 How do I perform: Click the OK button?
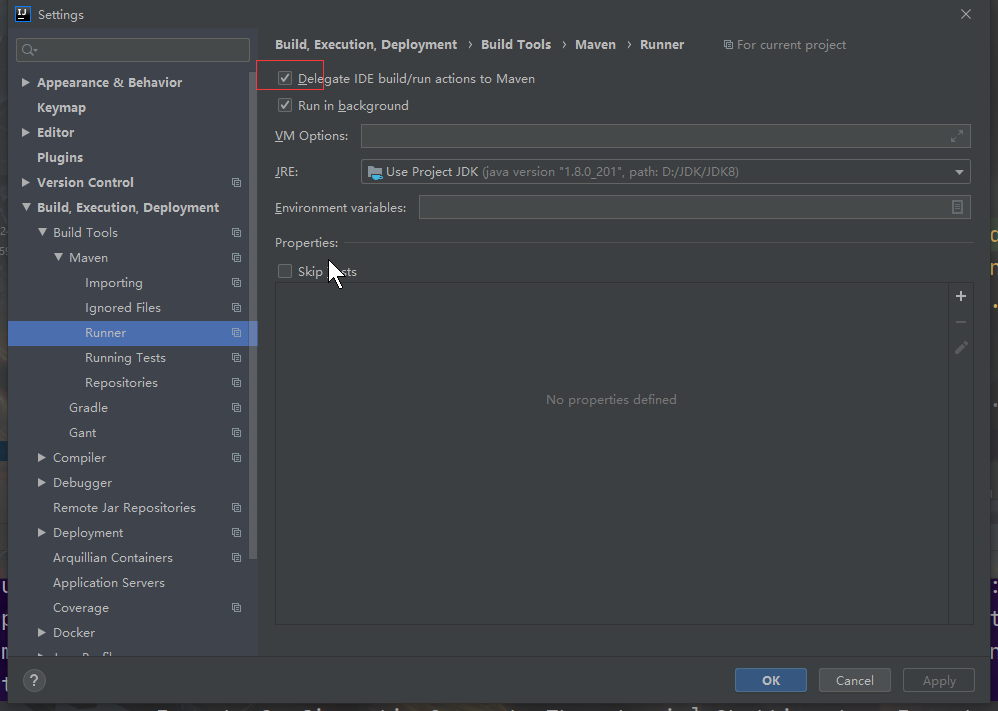(771, 680)
